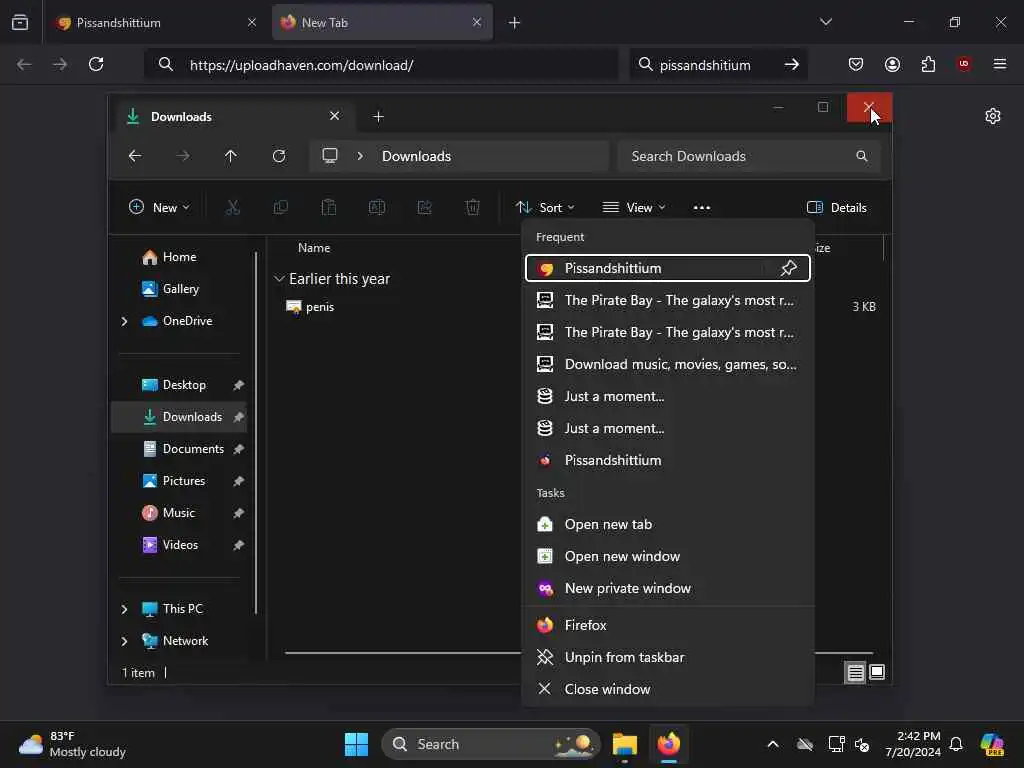
Task: Expand the This PC tree node
Action: (x=124, y=609)
